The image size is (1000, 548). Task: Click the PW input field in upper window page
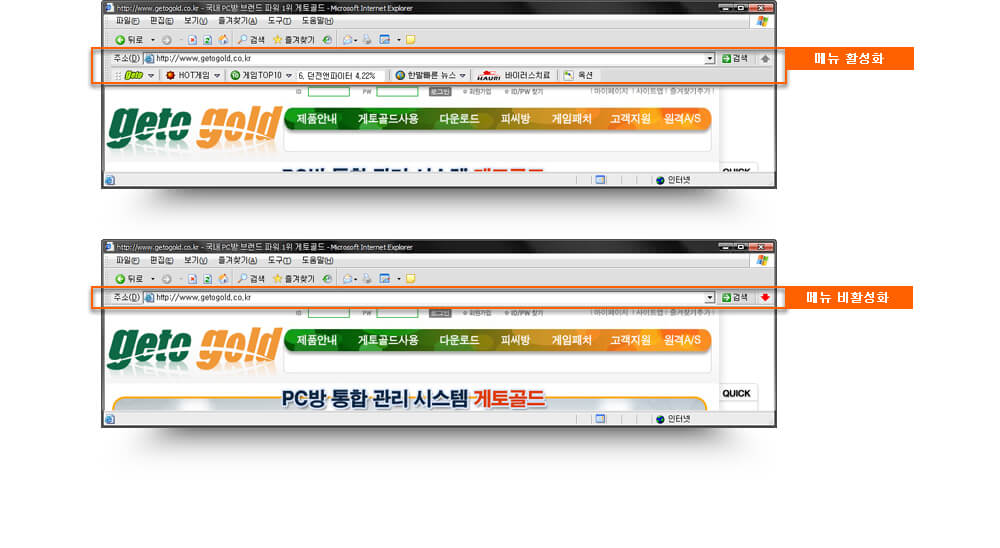397,92
